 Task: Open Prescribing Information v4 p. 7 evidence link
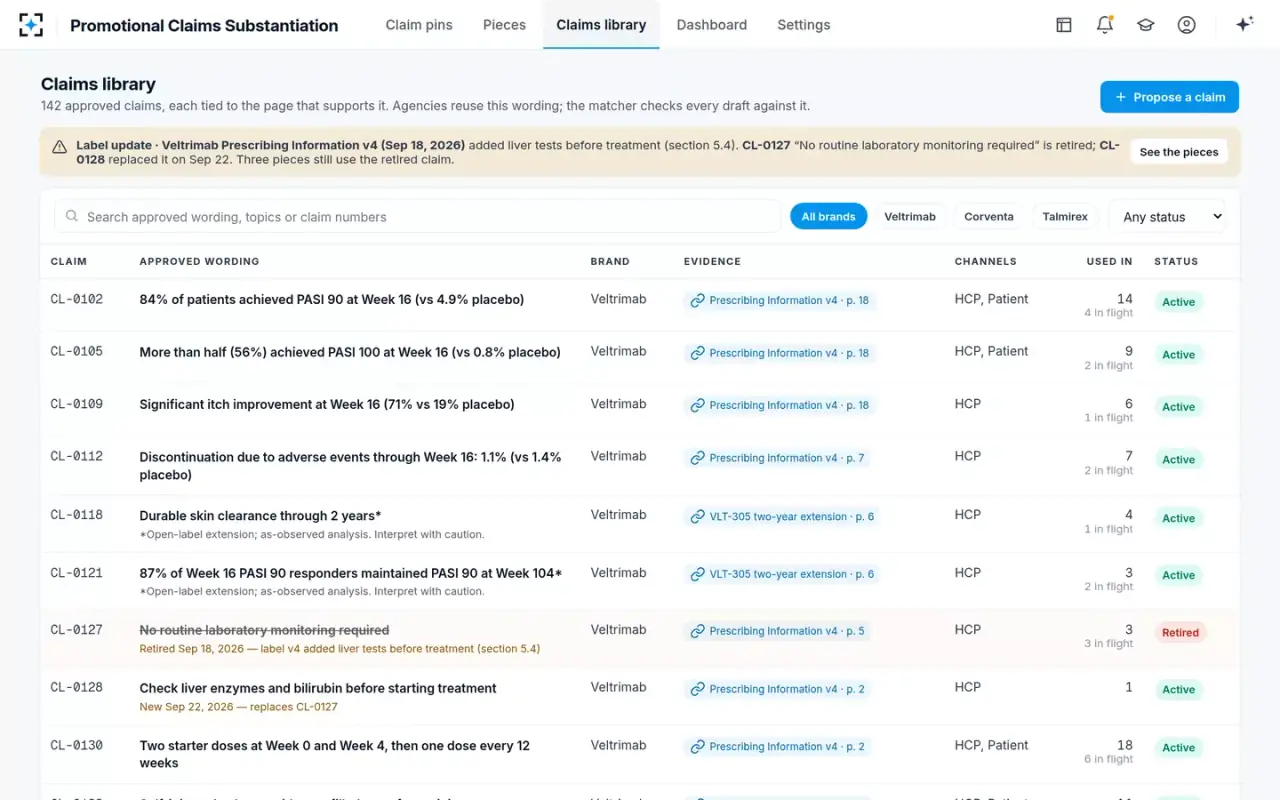[776, 458]
